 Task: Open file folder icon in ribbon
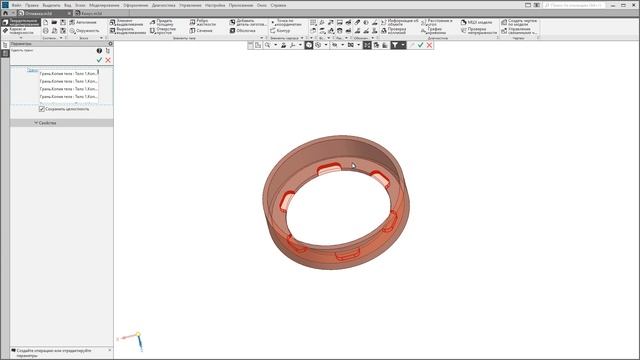(54, 22)
